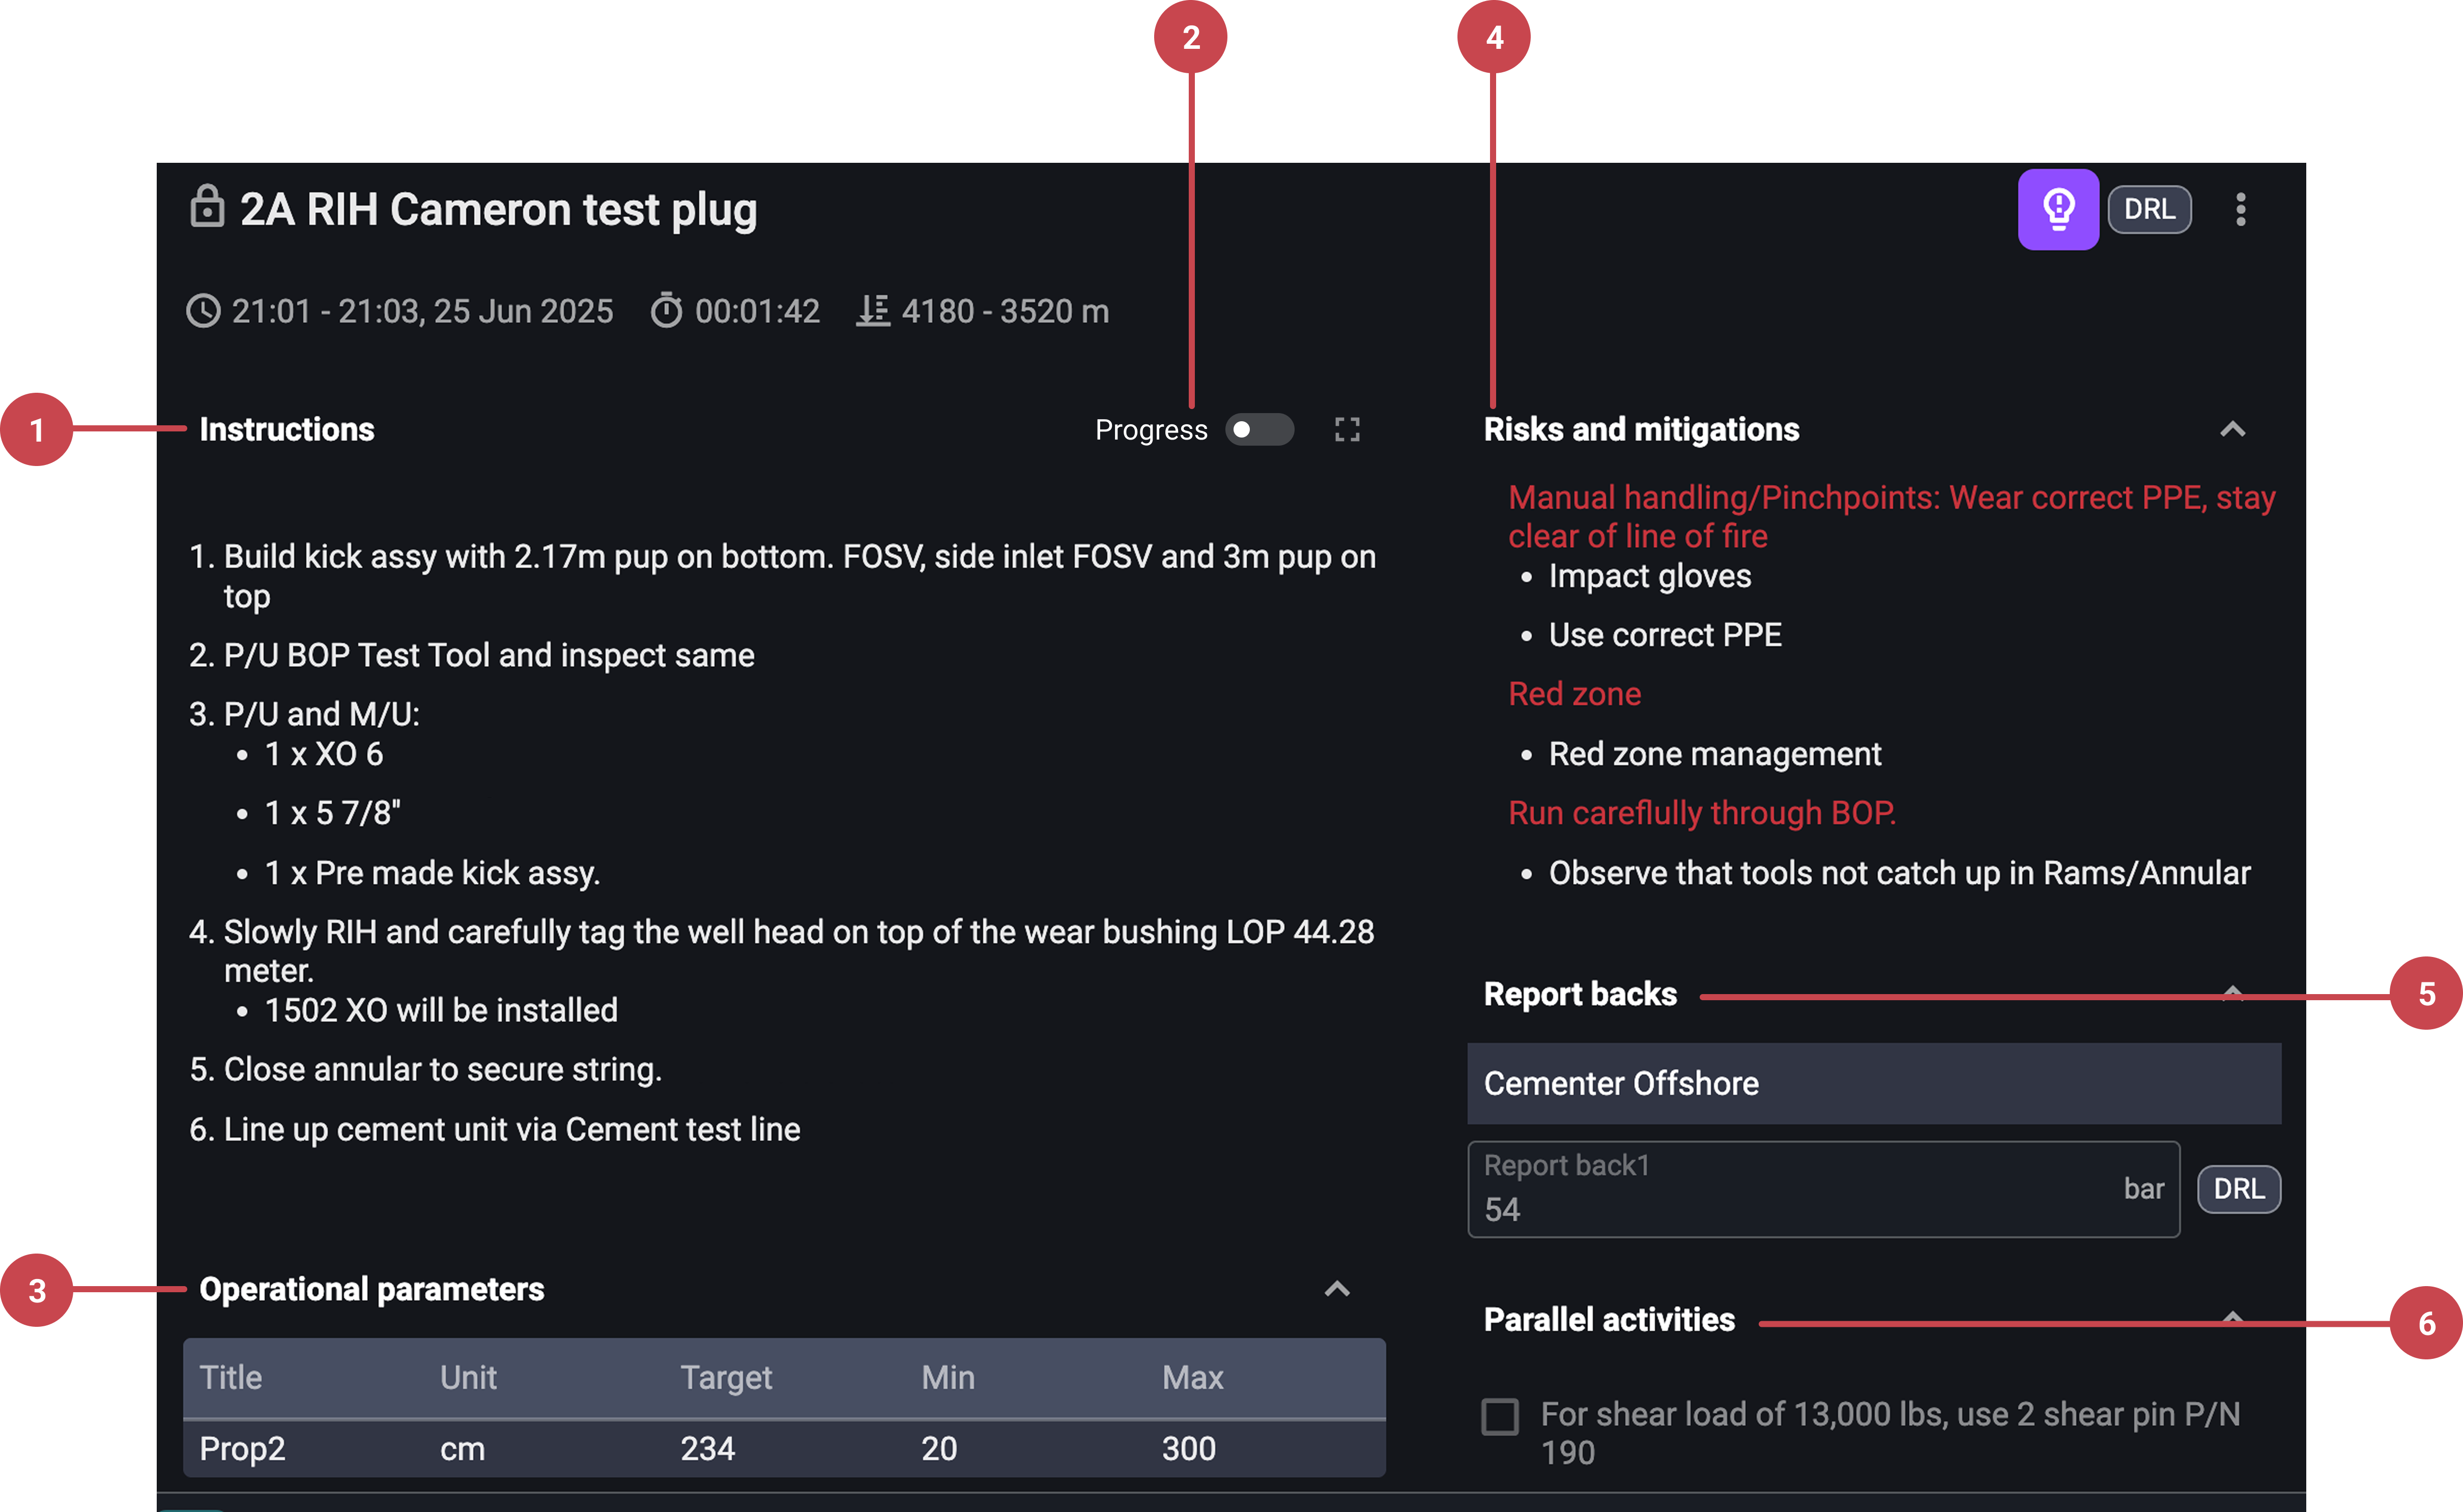
Task: Click the Progress toggle slider control
Action: pos(1259,429)
